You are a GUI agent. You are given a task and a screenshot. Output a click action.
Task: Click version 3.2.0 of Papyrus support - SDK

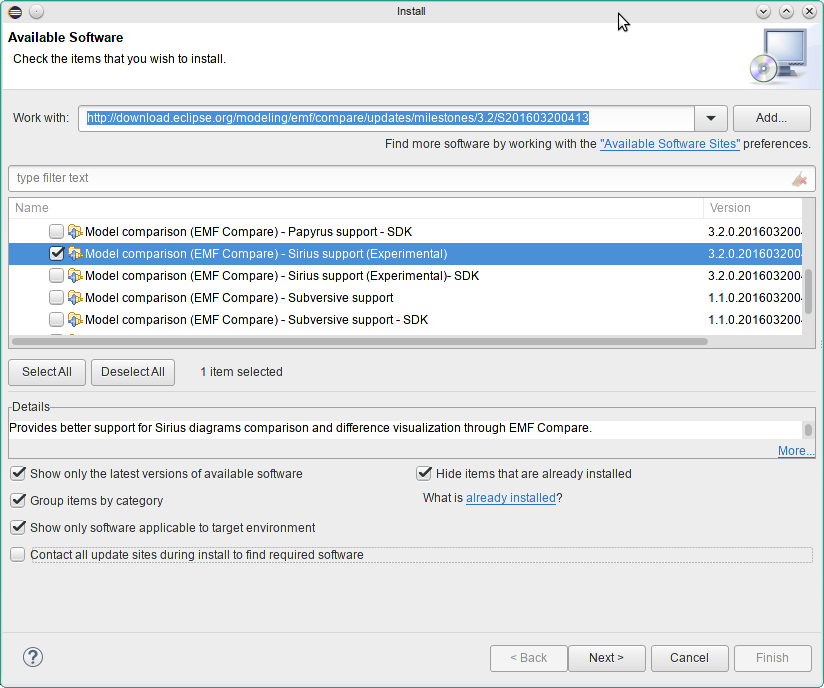click(755, 232)
